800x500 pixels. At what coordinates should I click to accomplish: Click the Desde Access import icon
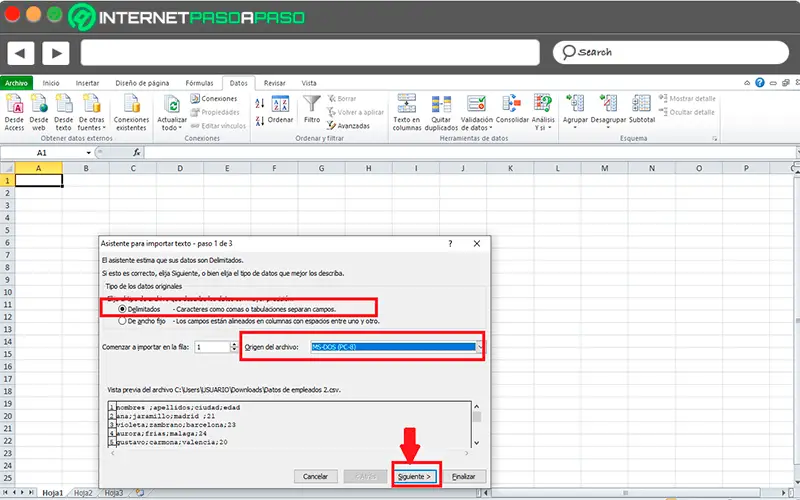(14, 112)
